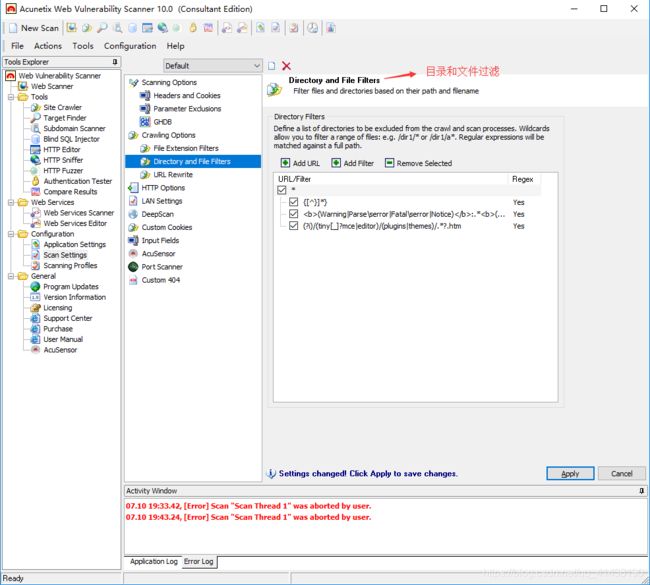The image size is (650, 585).
Task: Click the Target Finder magnifier icon in the toolbar
Action: (102, 28)
